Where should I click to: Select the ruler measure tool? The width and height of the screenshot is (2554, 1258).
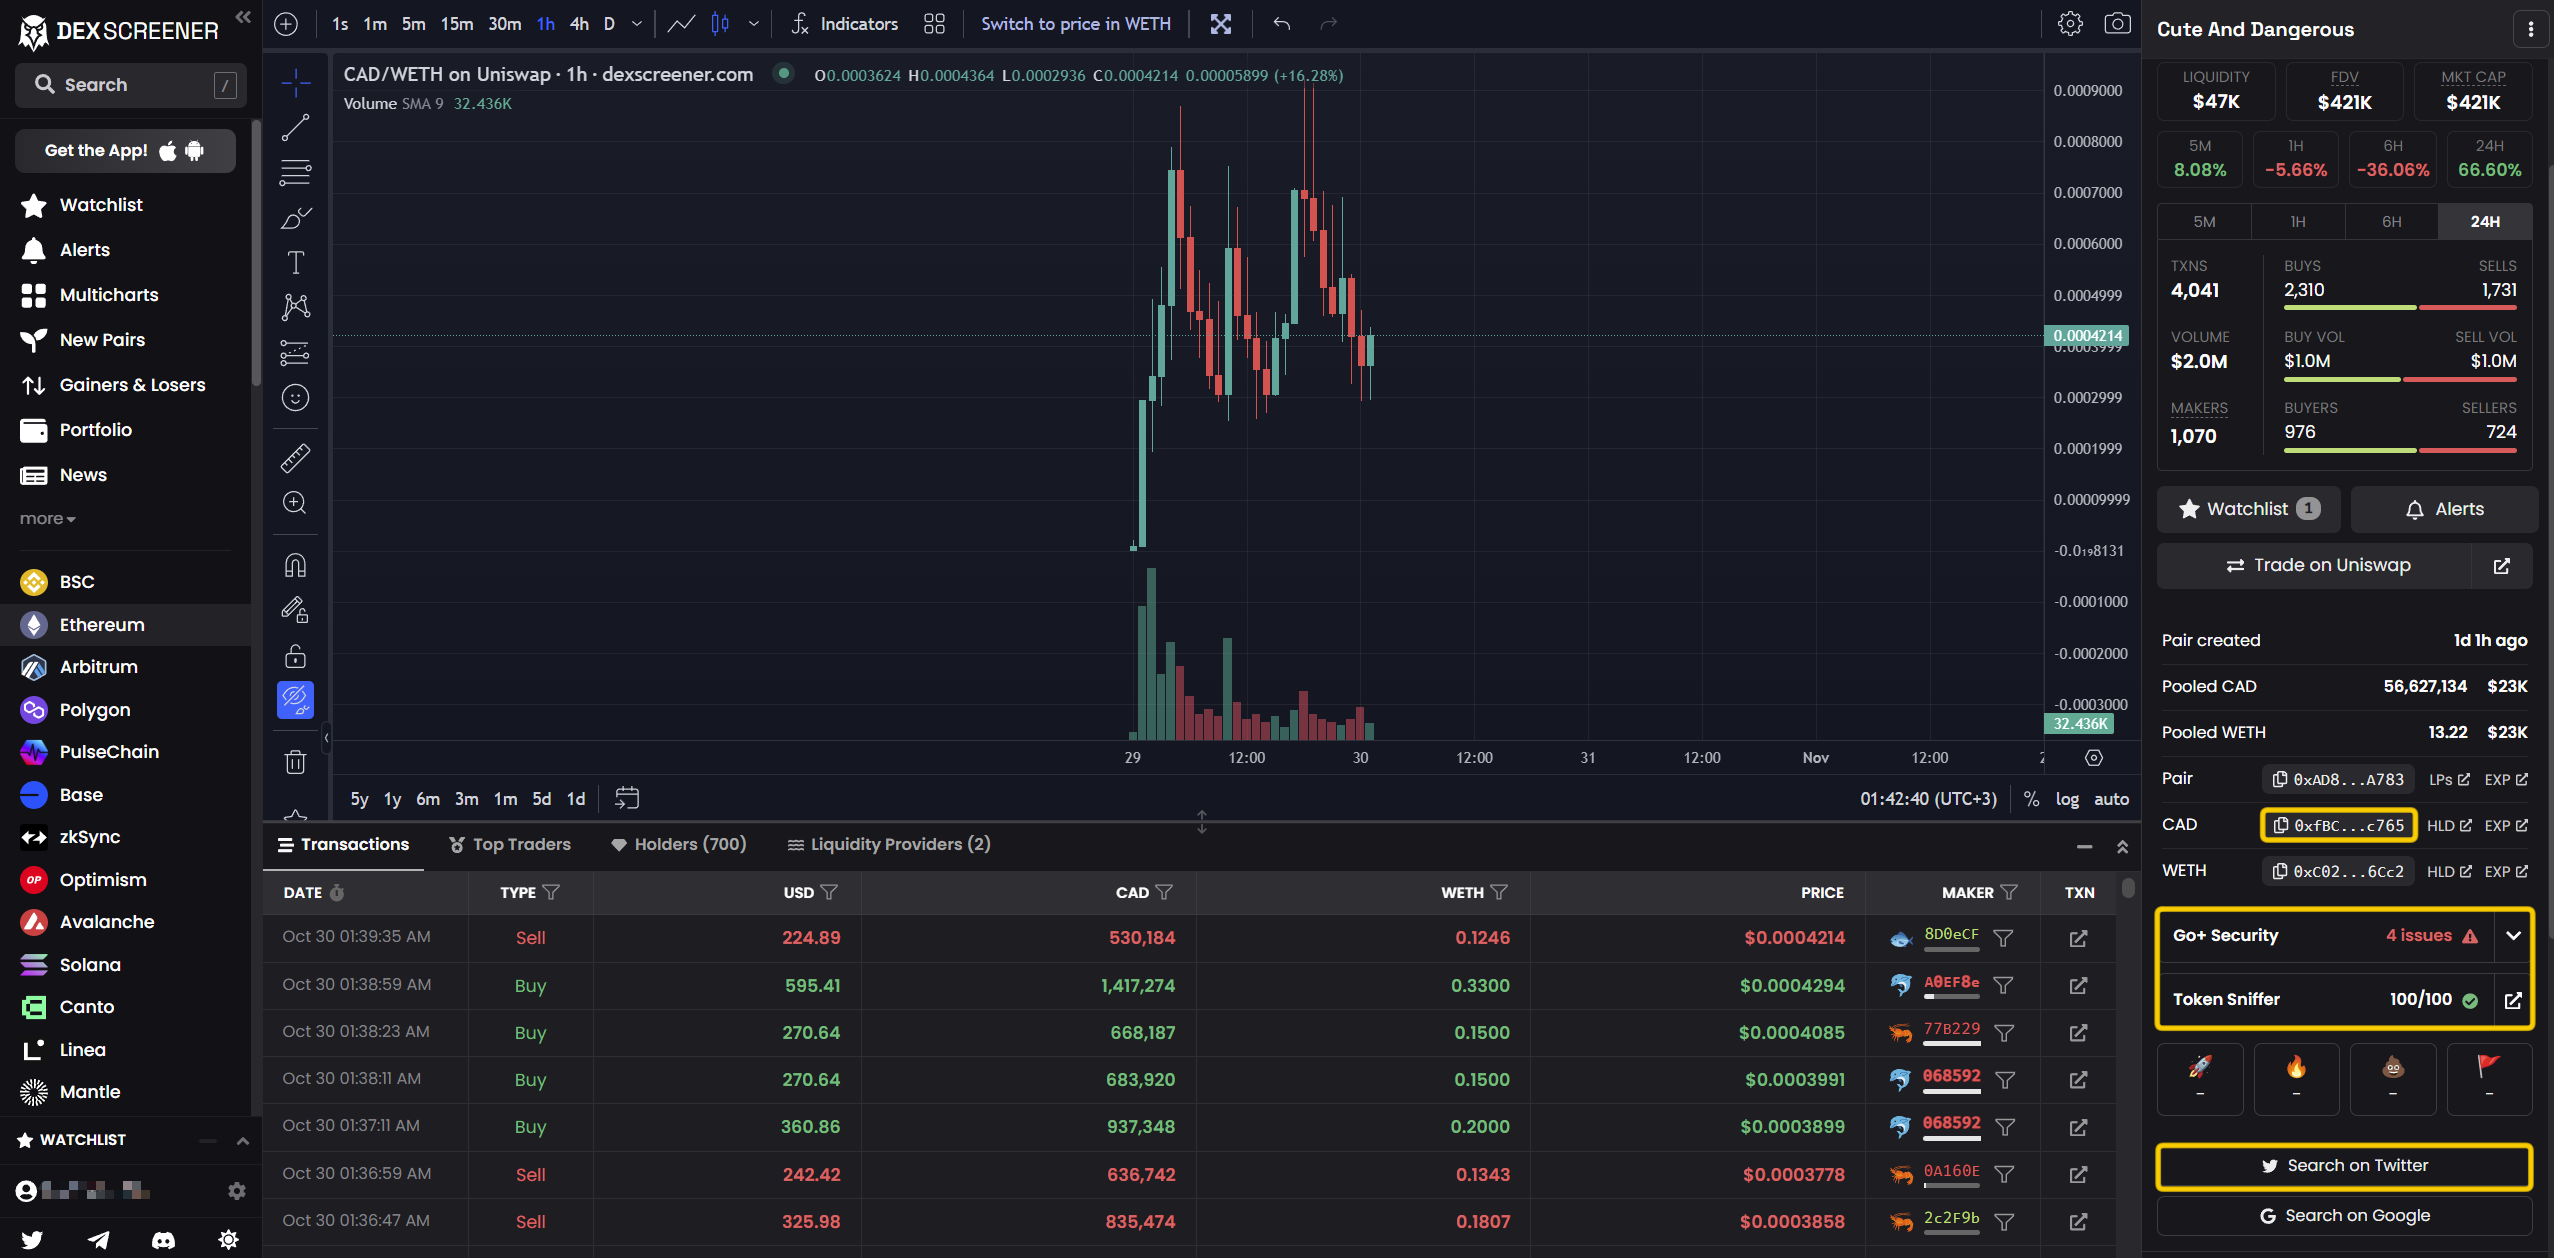tap(295, 457)
